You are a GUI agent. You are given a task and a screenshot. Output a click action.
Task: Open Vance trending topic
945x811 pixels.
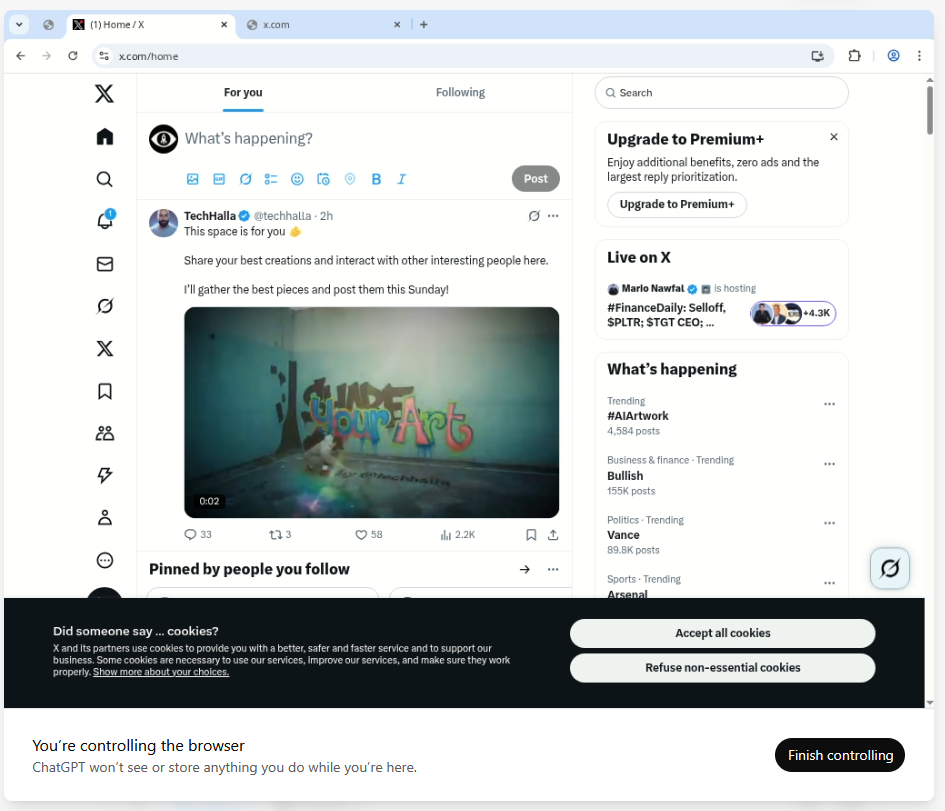(623, 534)
